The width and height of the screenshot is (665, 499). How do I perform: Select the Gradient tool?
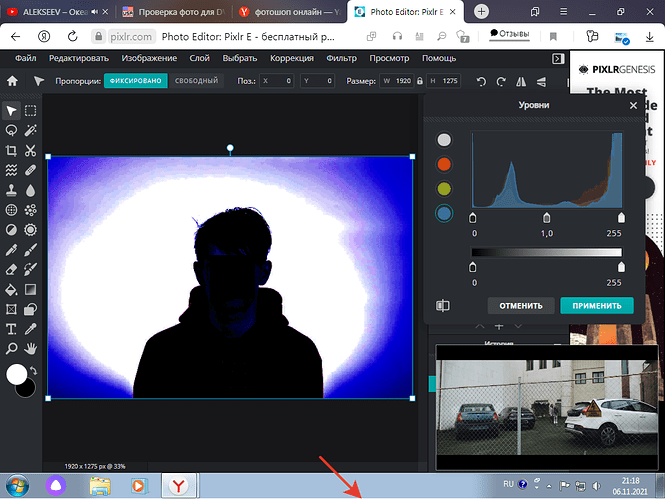[x=31, y=289]
